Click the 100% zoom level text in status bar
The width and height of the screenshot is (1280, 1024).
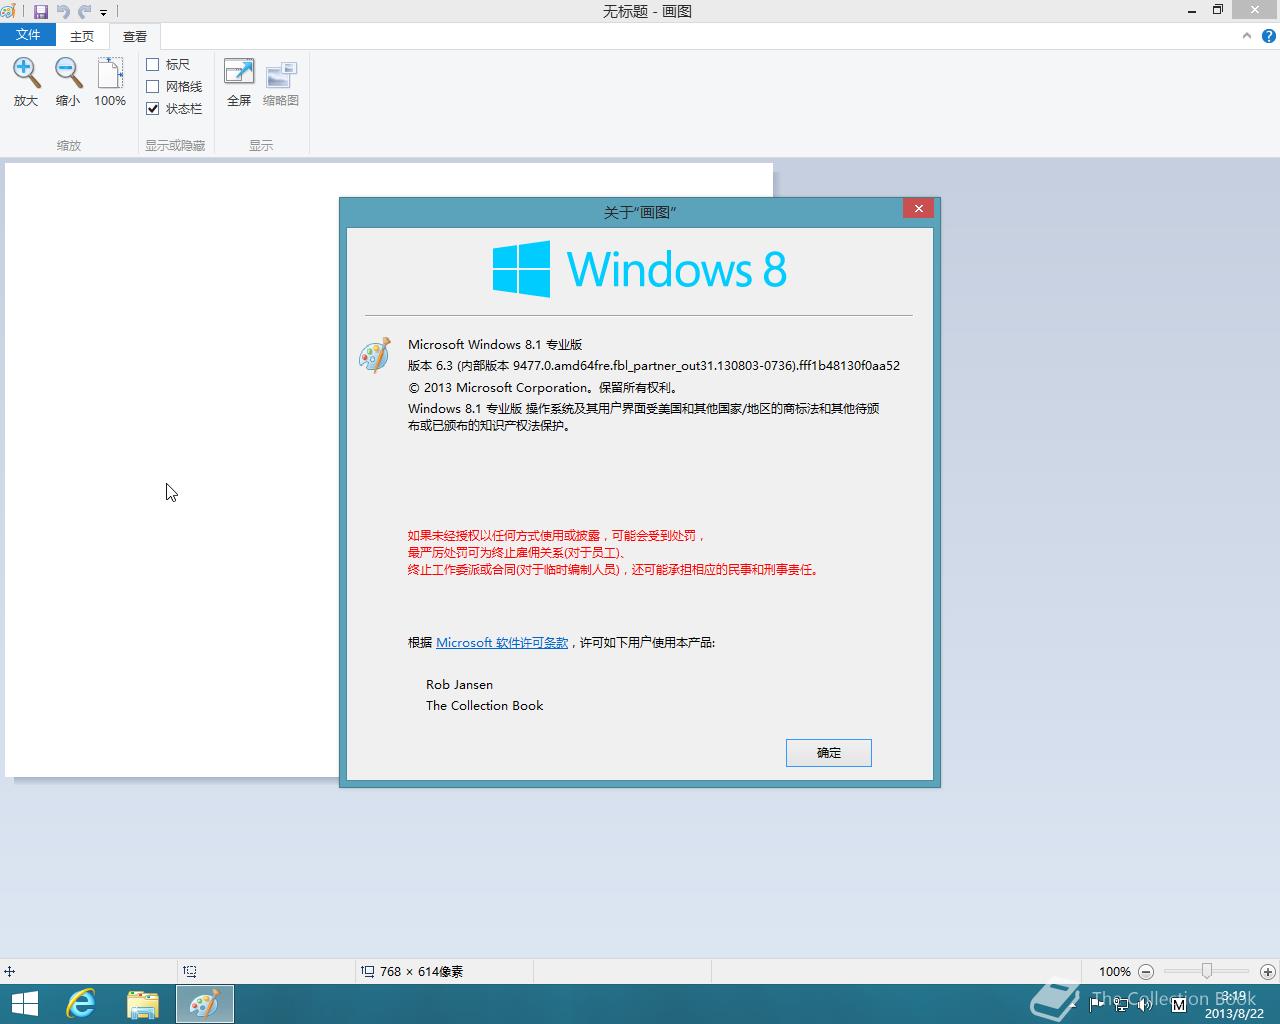click(x=1114, y=971)
